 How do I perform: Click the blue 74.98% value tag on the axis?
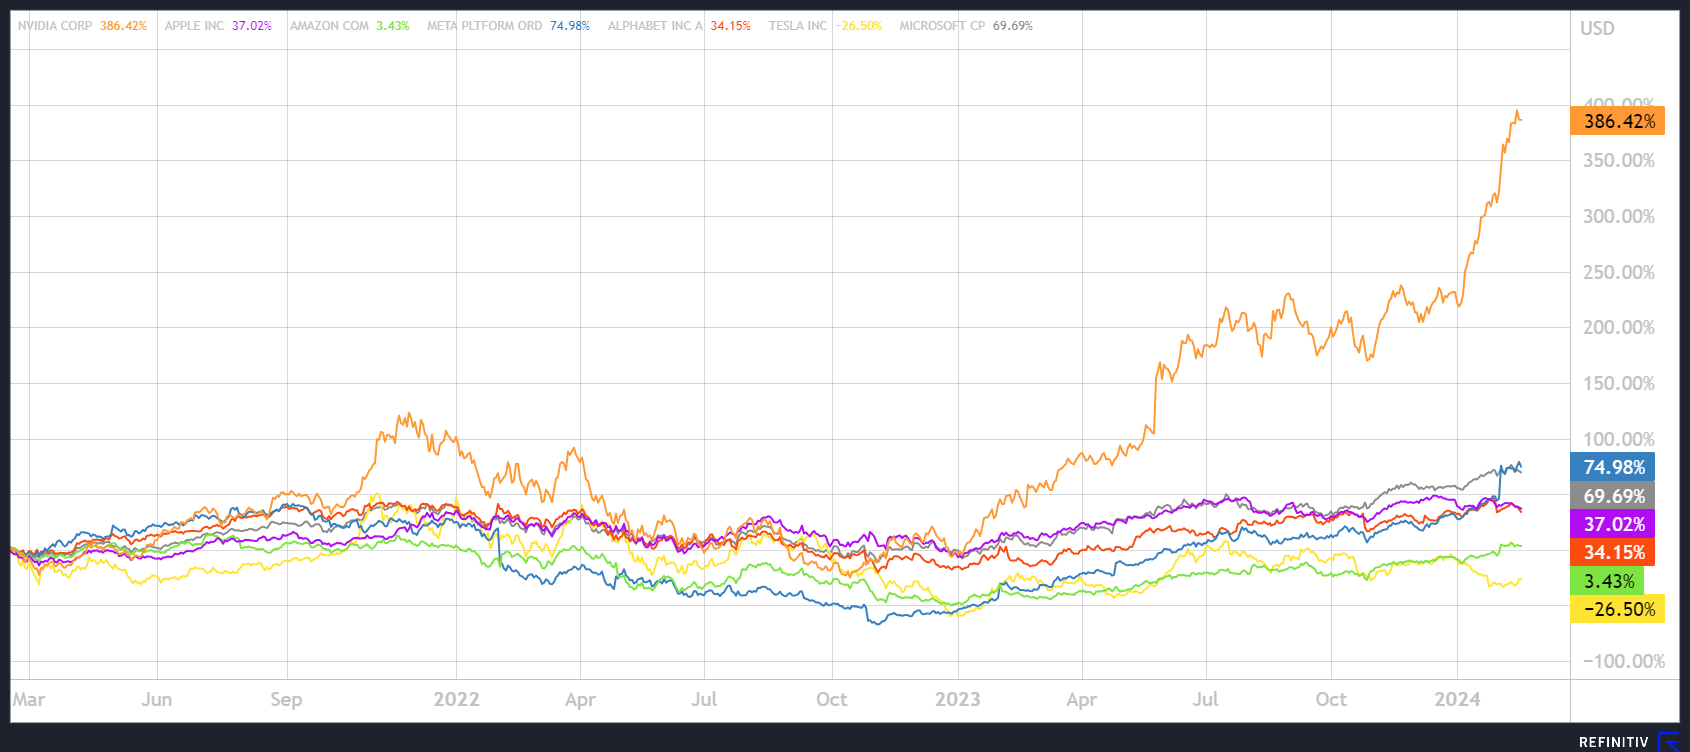pyautogui.click(x=1613, y=467)
